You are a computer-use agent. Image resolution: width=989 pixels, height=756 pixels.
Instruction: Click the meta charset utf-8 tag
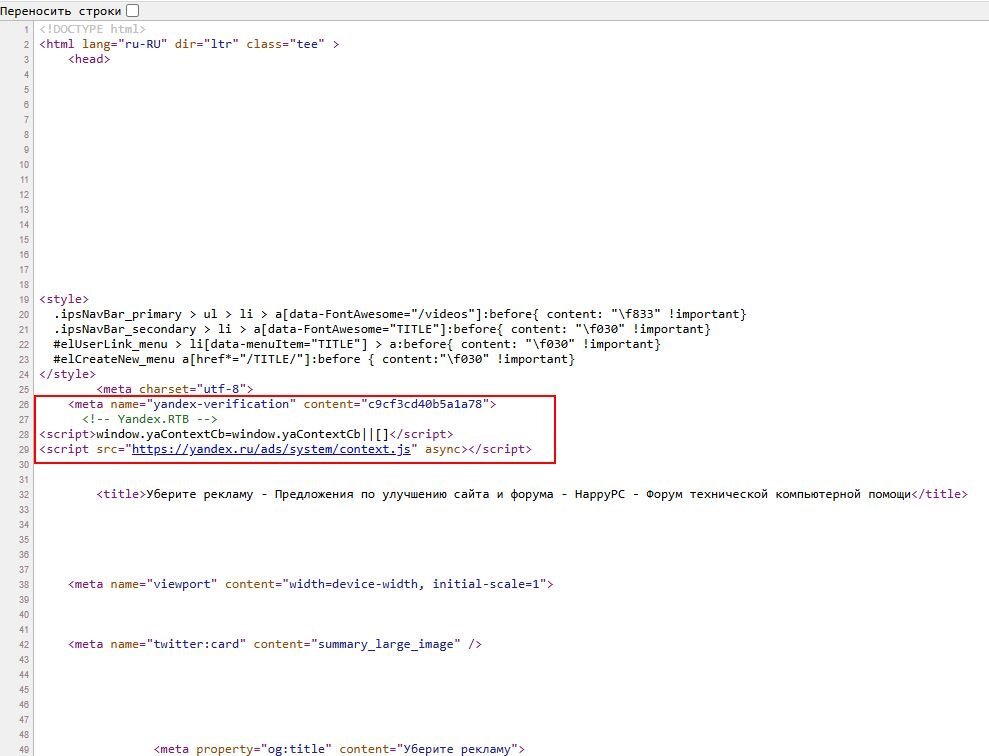coord(175,389)
